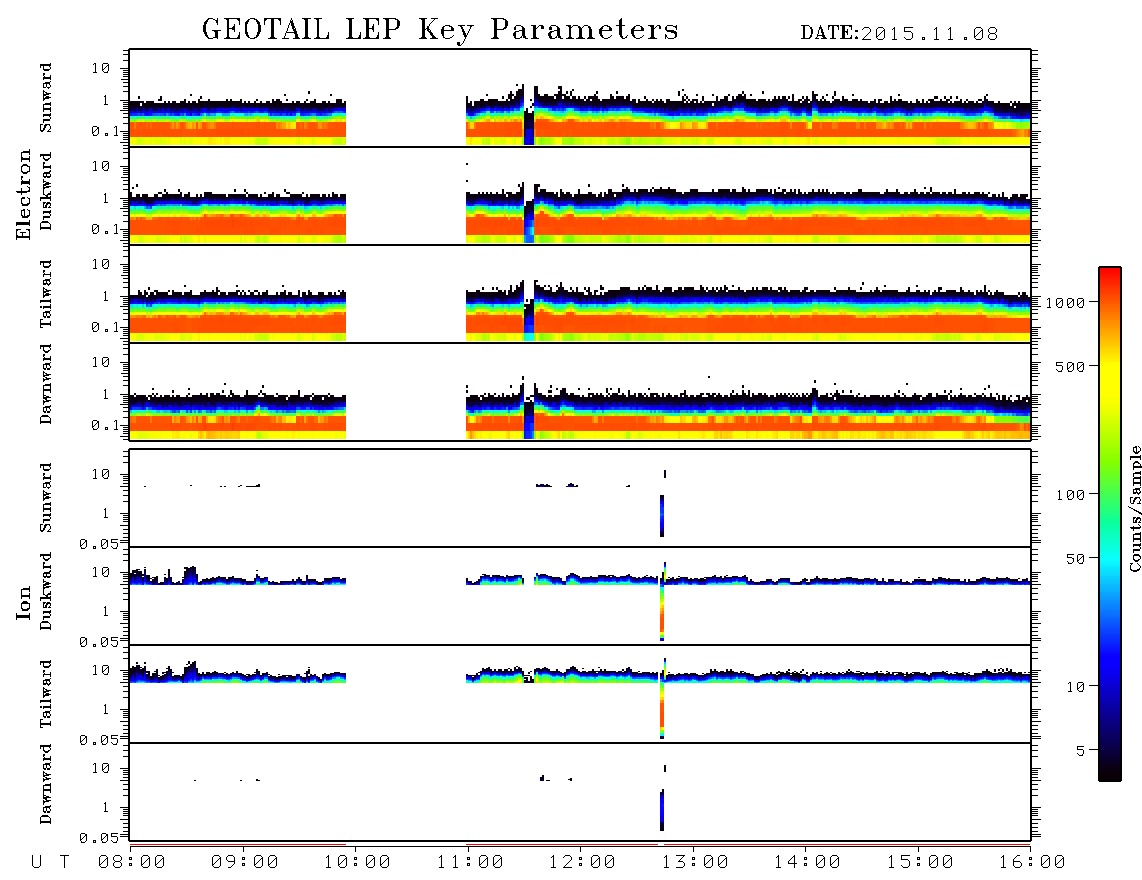The width and height of the screenshot is (1142, 880).
Task: Click the 50 color bar tick label
Action: pyautogui.click(x=1075, y=559)
